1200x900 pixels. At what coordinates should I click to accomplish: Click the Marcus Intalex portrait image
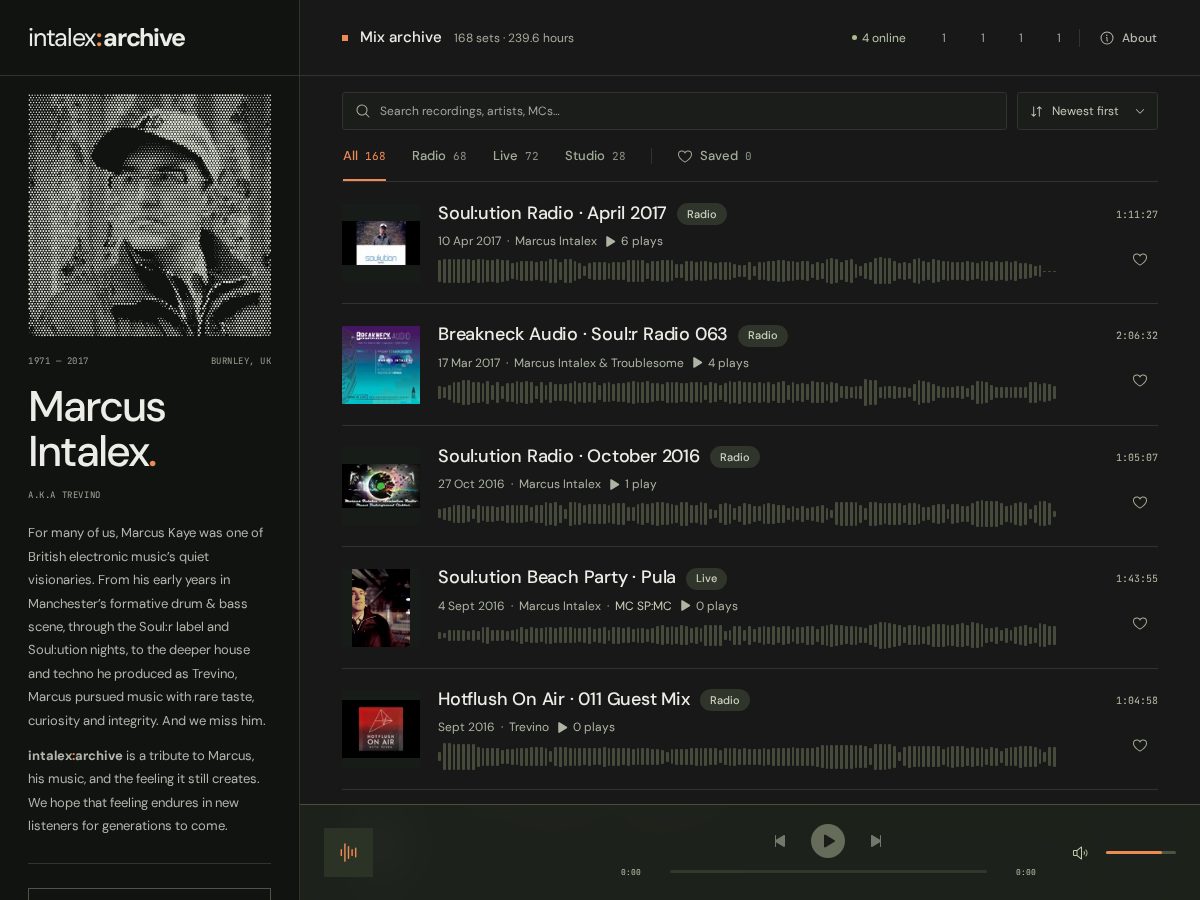pos(150,215)
